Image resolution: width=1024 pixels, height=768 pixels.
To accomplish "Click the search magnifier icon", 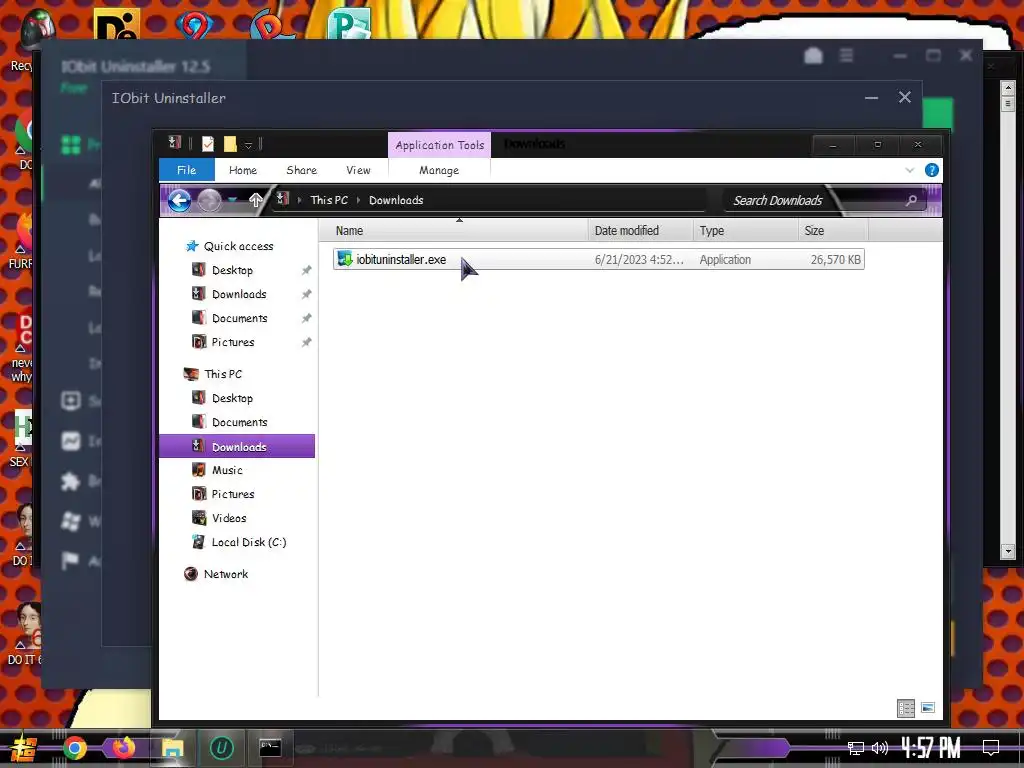I will [912, 200].
